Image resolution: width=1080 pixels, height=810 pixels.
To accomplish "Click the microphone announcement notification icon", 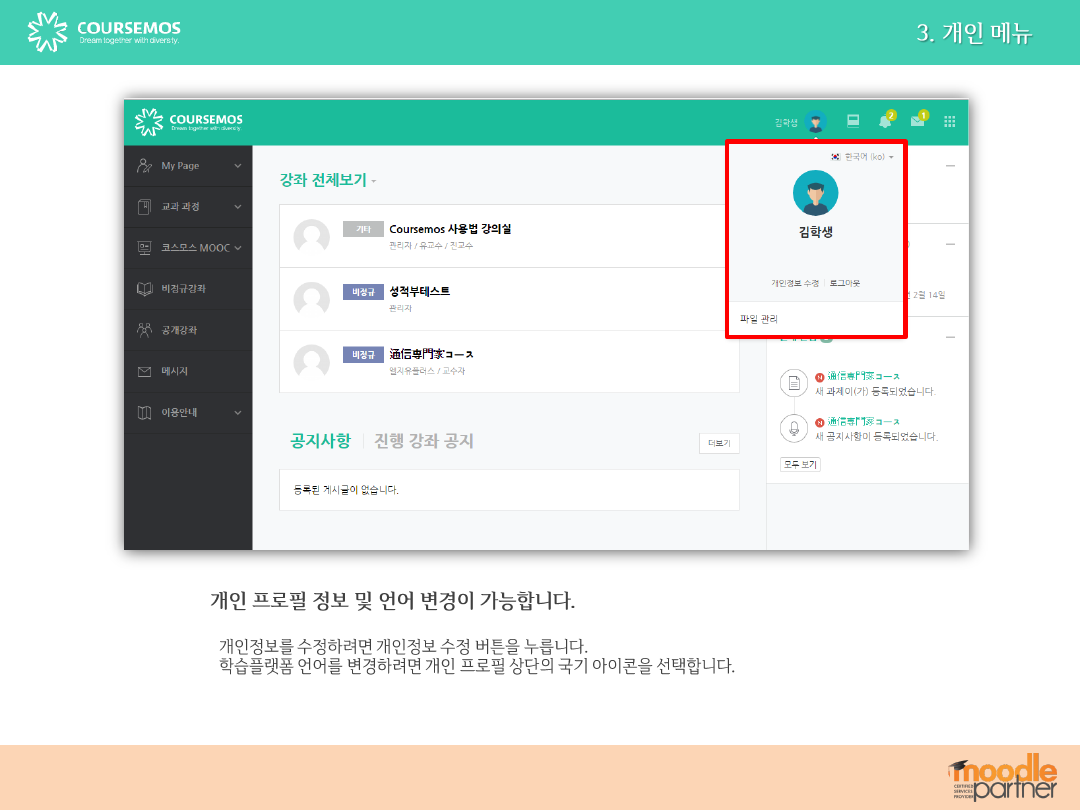I will 793,428.
